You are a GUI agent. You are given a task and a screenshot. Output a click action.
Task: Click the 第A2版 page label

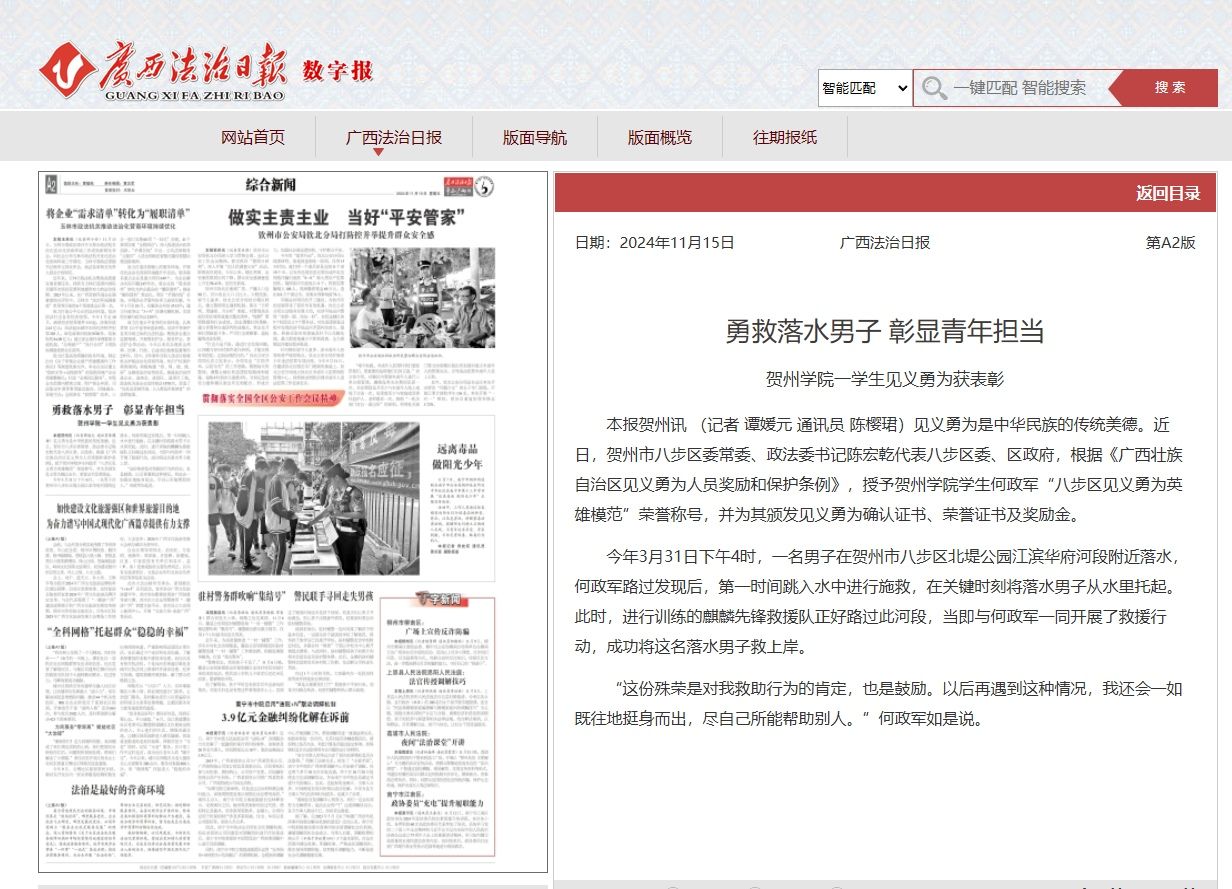pyautogui.click(x=1170, y=242)
